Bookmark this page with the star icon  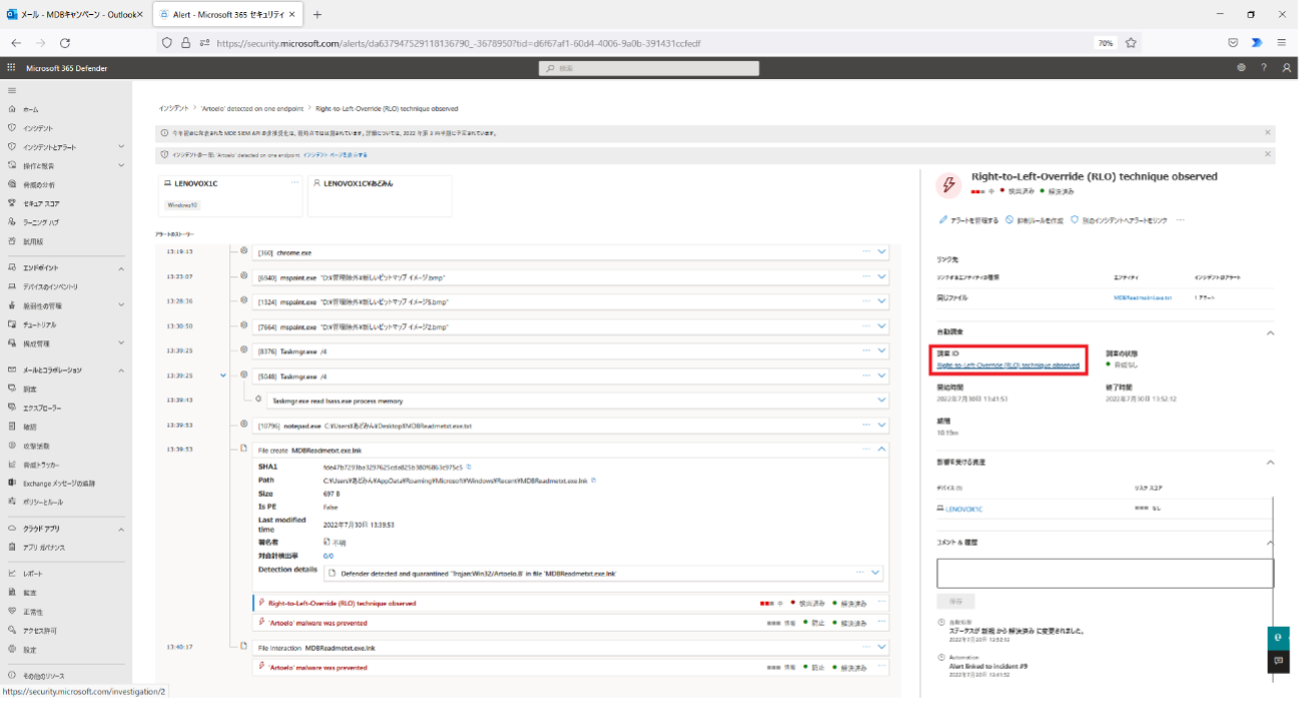coord(1131,43)
